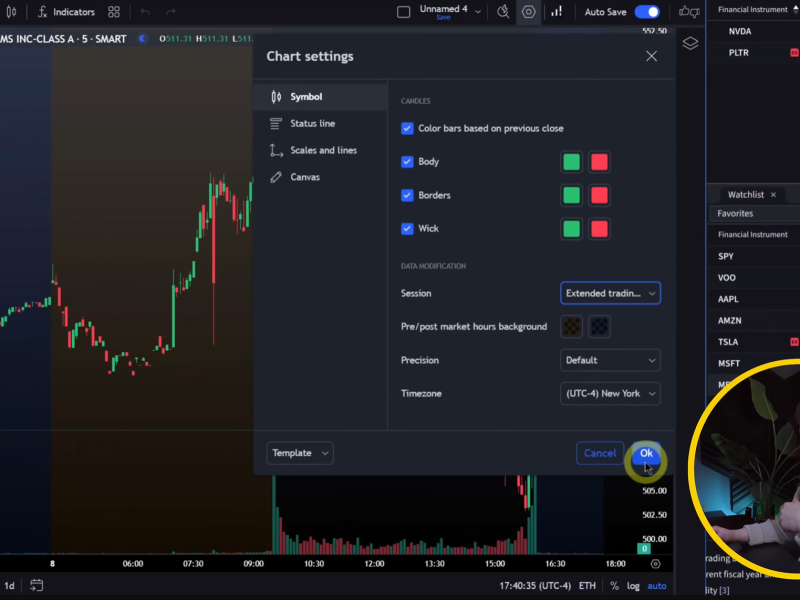
Task: Open indicator templates grid icon
Action: coord(114,12)
